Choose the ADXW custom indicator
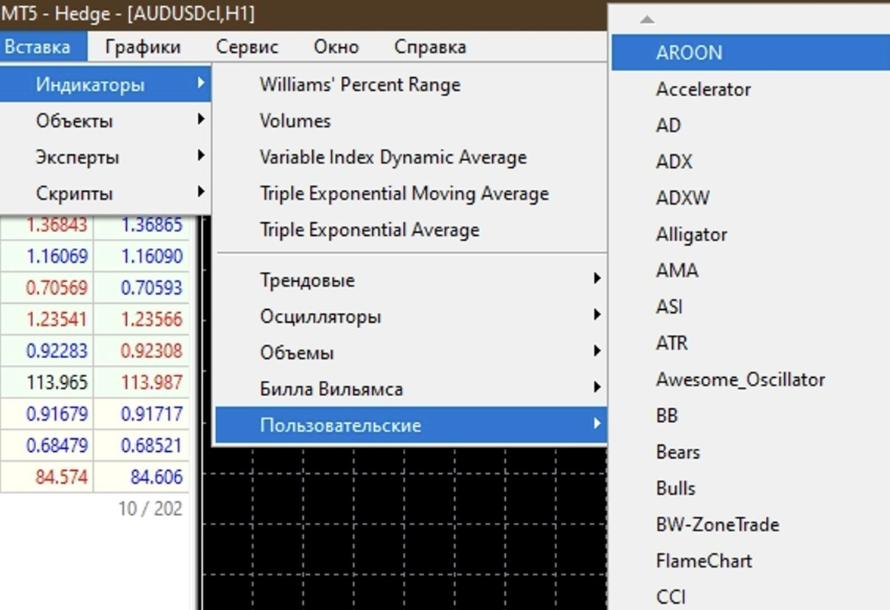 [x=750, y=198]
